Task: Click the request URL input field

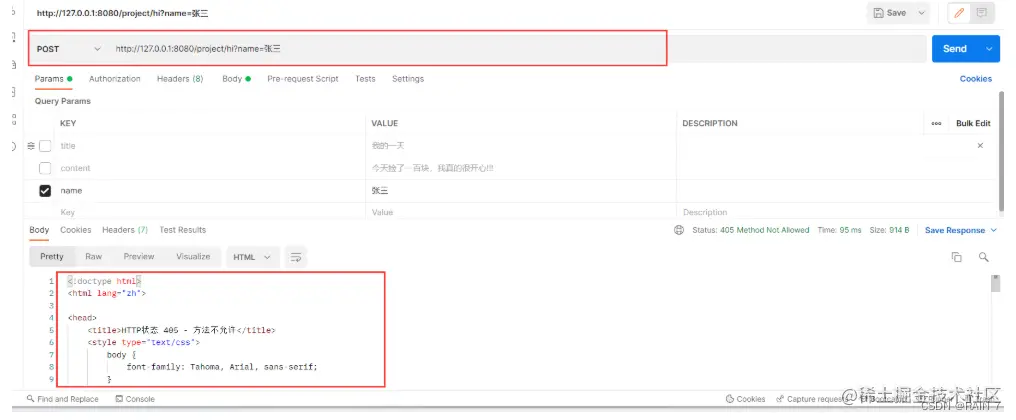Action: click(x=518, y=49)
